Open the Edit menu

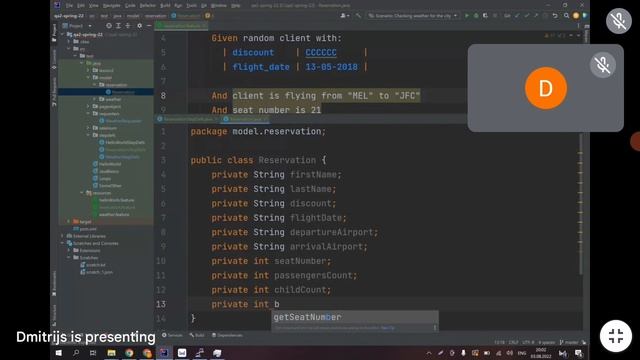click(81, 5)
